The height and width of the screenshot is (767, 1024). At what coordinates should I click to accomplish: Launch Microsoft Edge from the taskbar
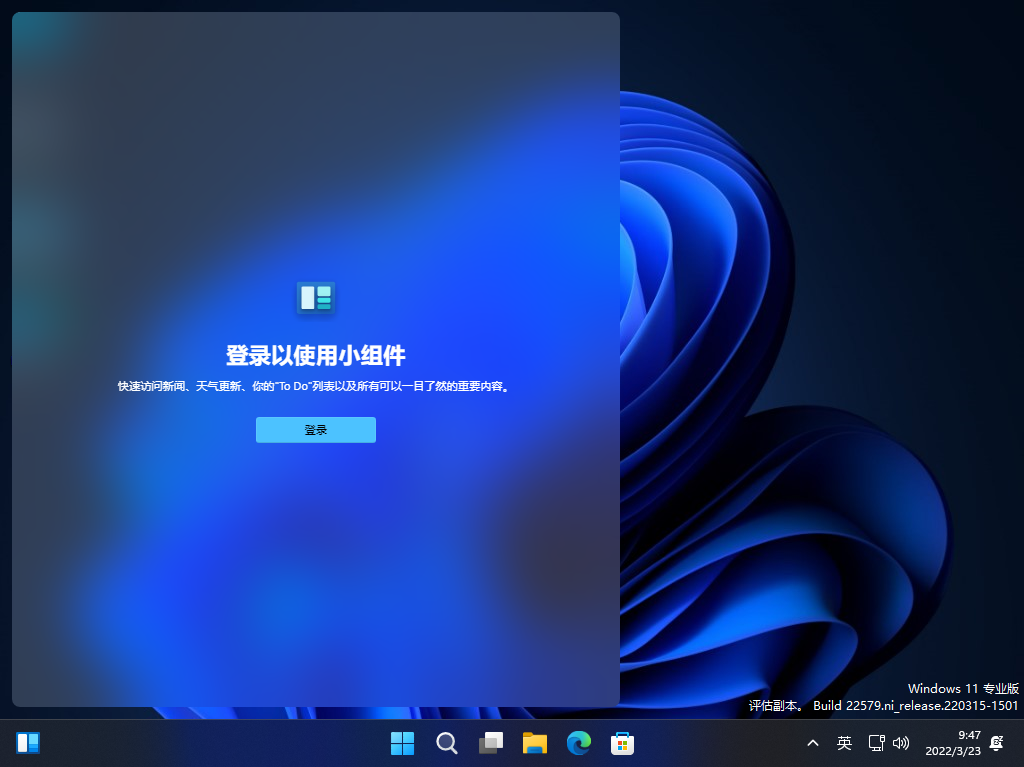[578, 743]
